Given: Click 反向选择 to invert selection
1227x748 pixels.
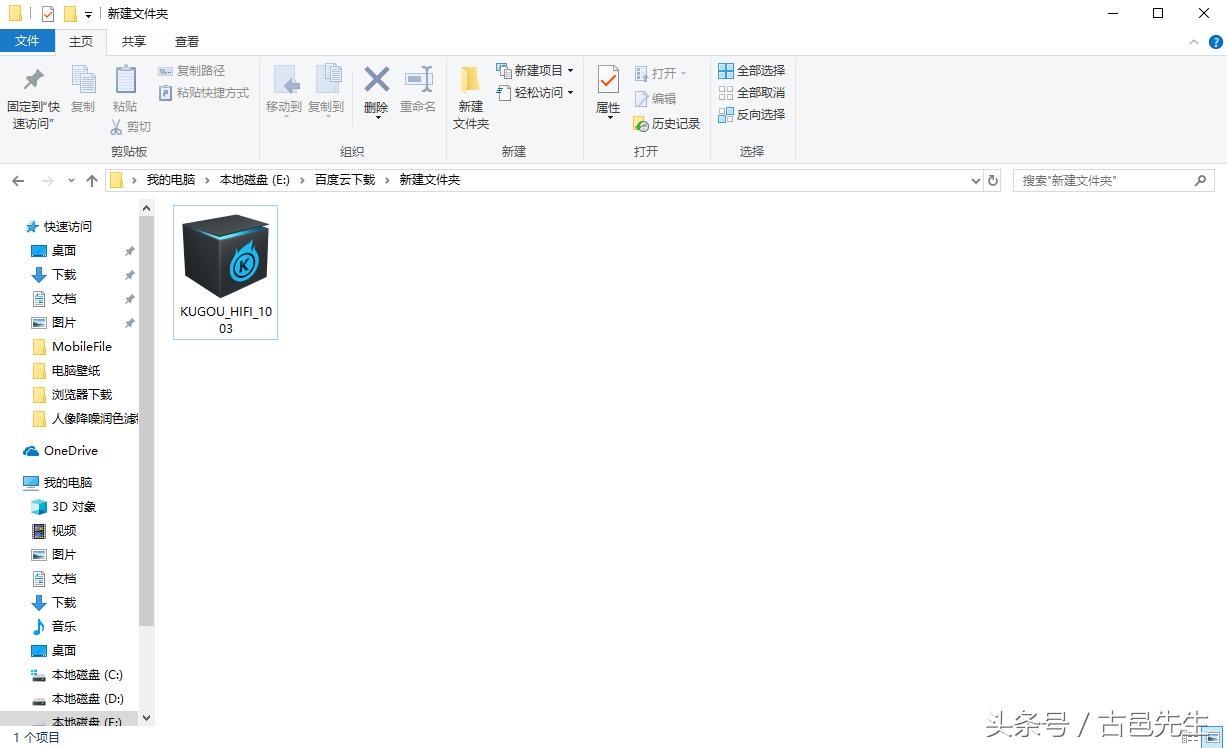Looking at the screenshot, I should pyautogui.click(x=752, y=114).
